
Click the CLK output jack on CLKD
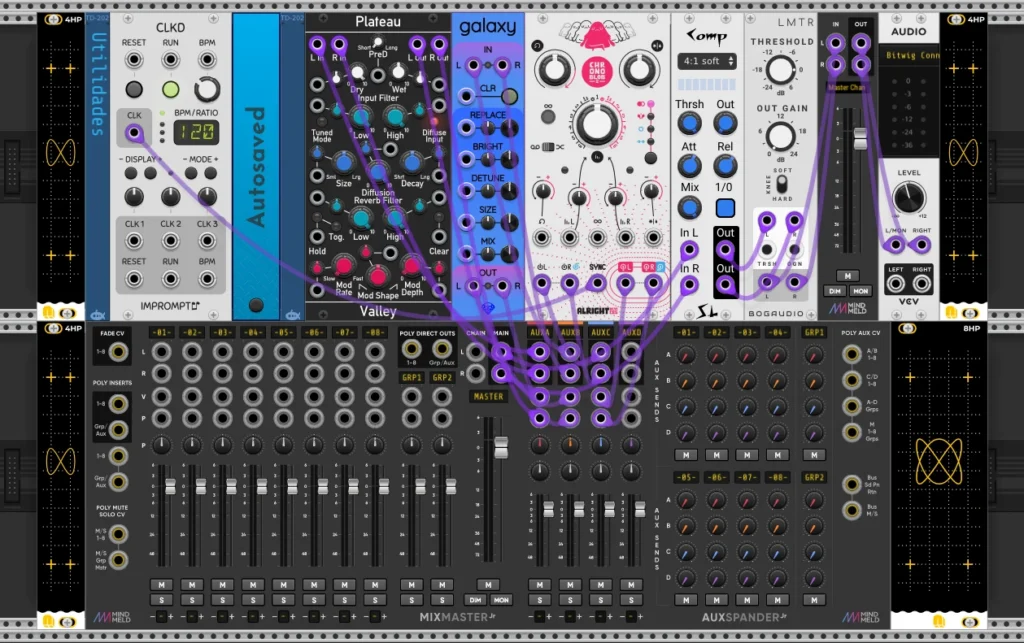click(134, 134)
